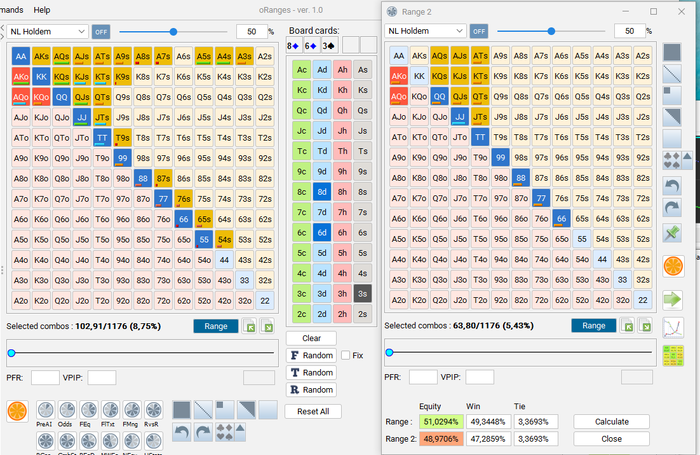Click the Close button under Calculate

pos(612,439)
